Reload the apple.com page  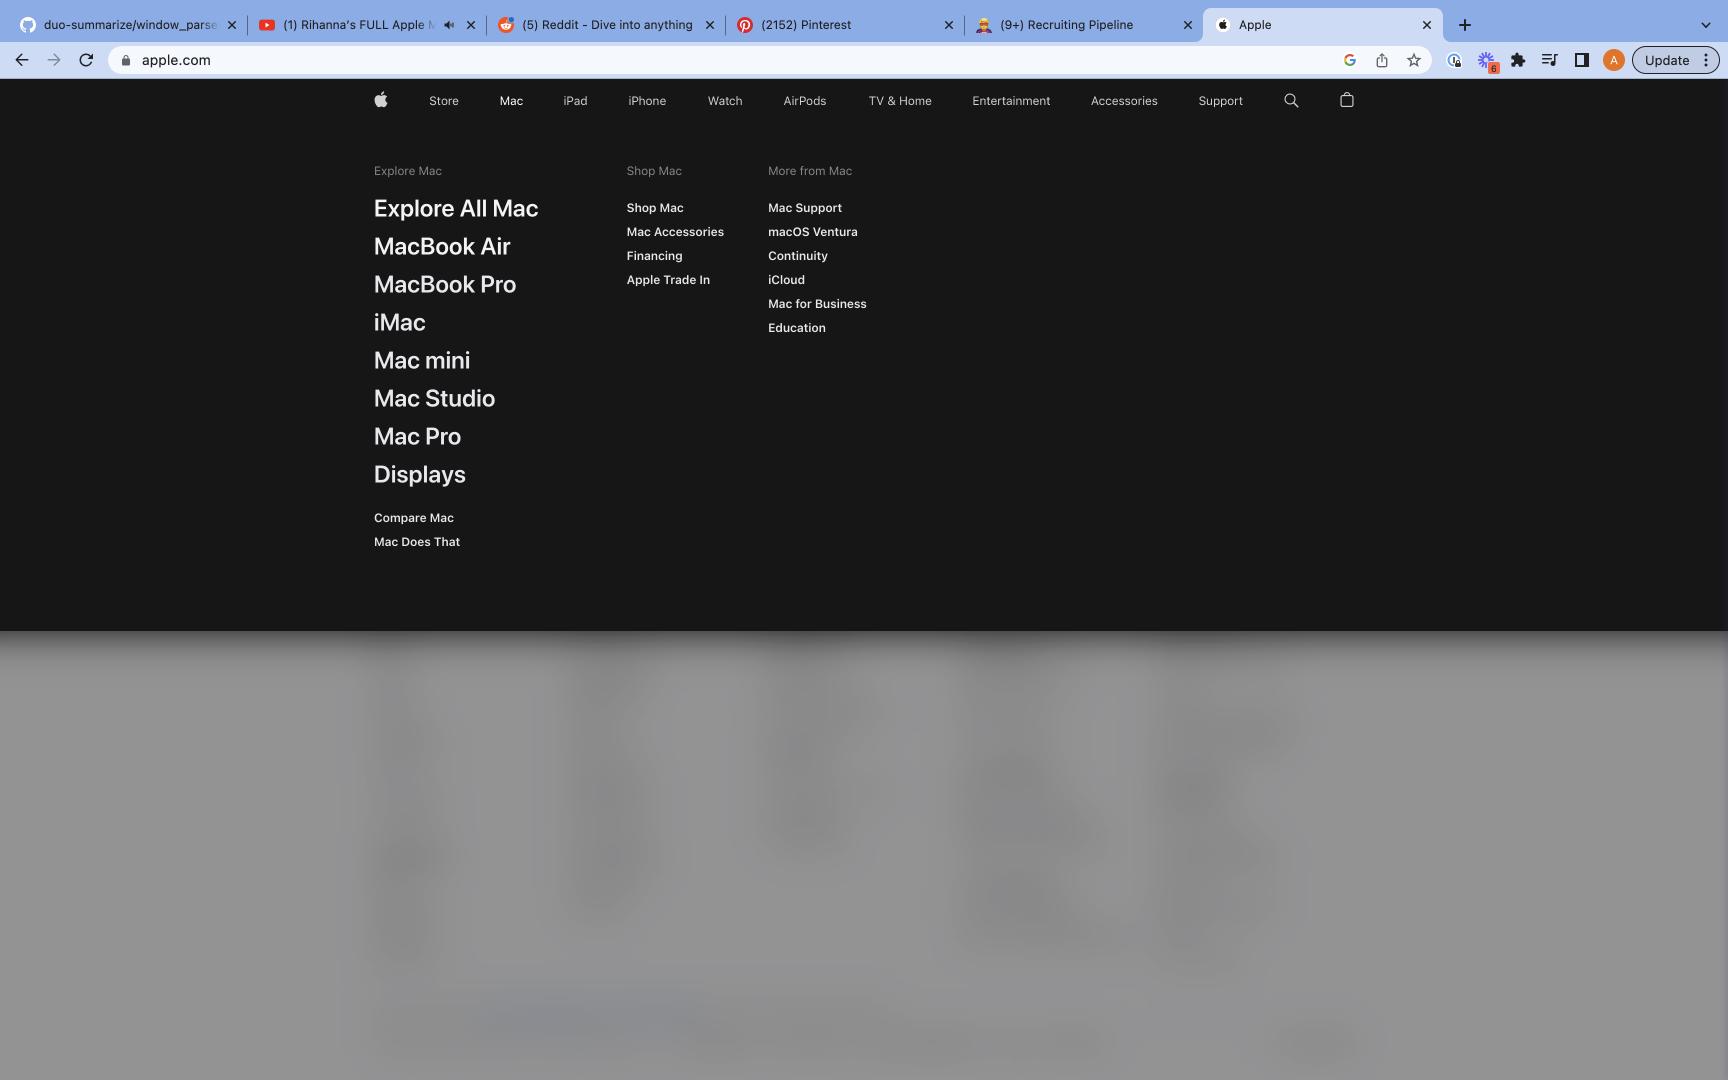86,60
